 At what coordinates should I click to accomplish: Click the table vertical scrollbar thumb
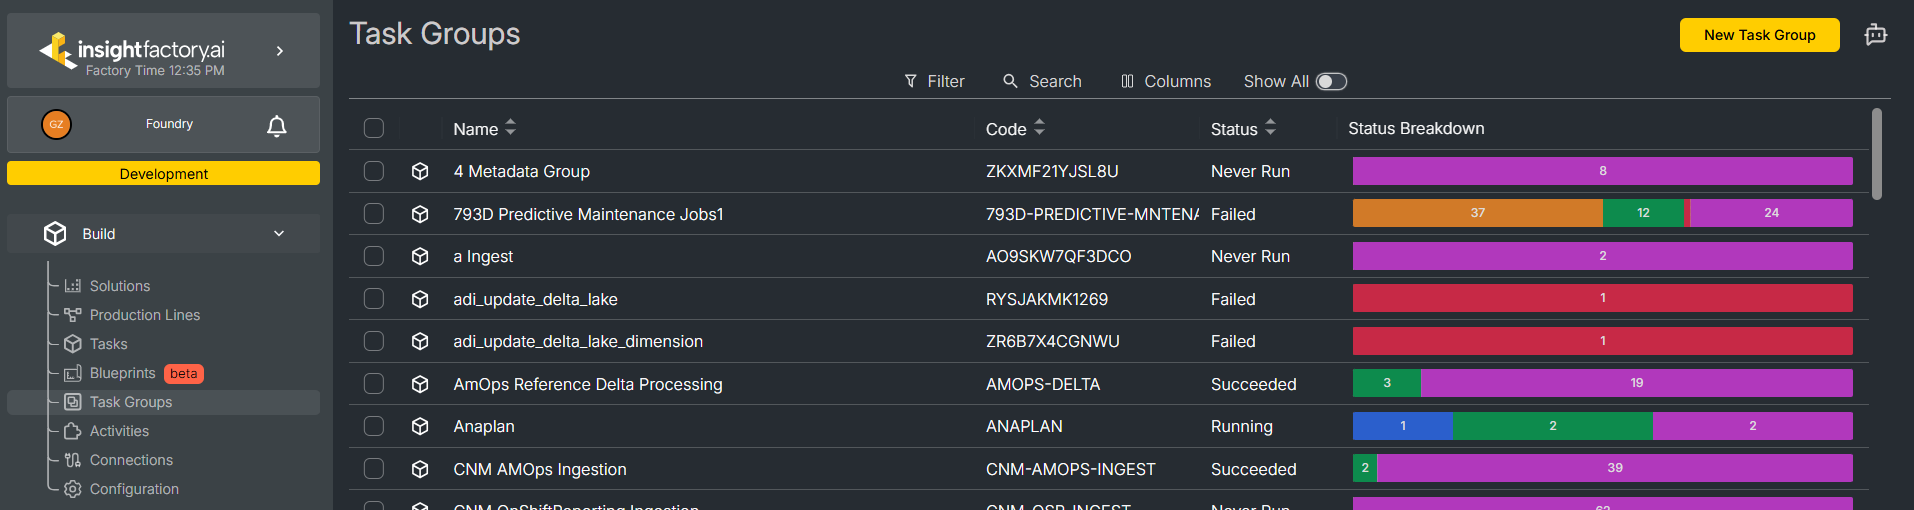[1877, 154]
